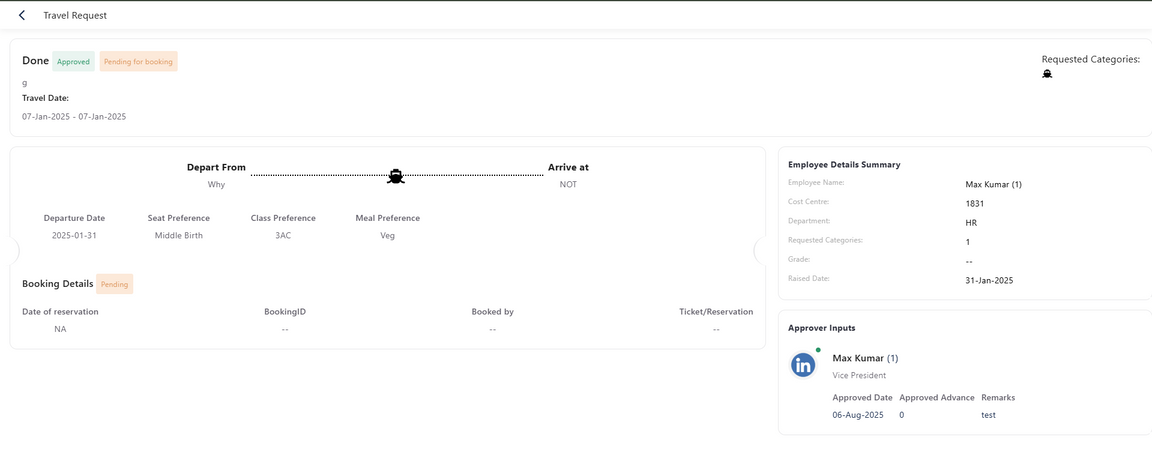This screenshot has width=1152, height=476.
Task: Go back using the arrow beside Travel Request
Action: (x=22, y=15)
